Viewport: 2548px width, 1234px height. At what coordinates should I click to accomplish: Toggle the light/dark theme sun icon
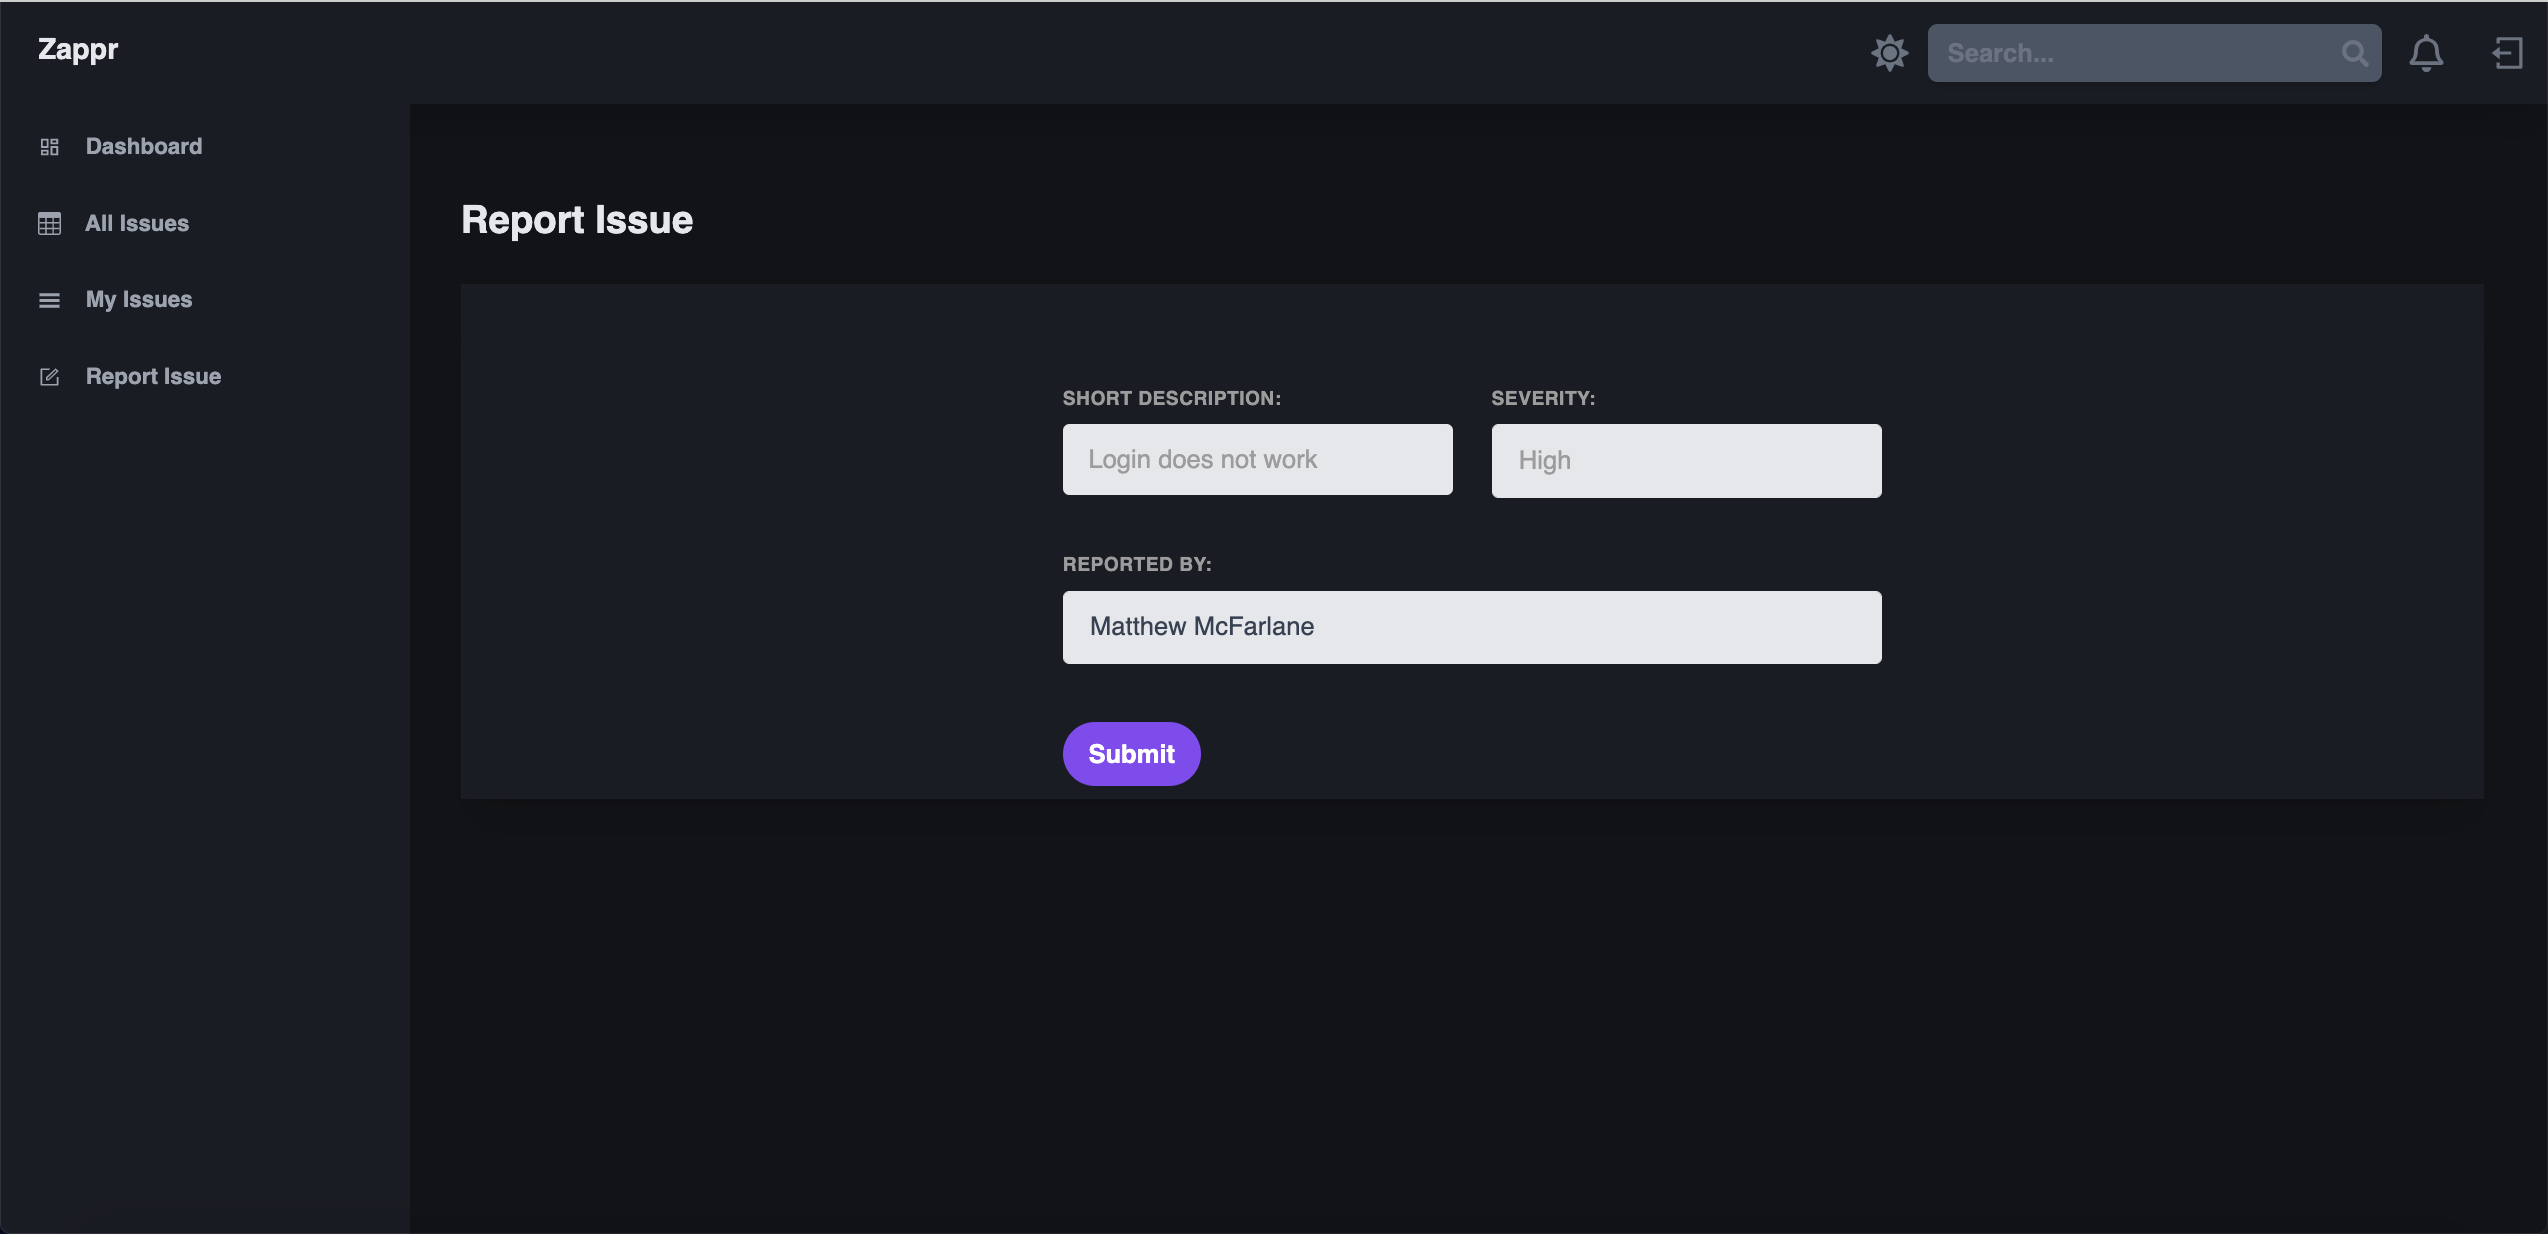[1889, 53]
